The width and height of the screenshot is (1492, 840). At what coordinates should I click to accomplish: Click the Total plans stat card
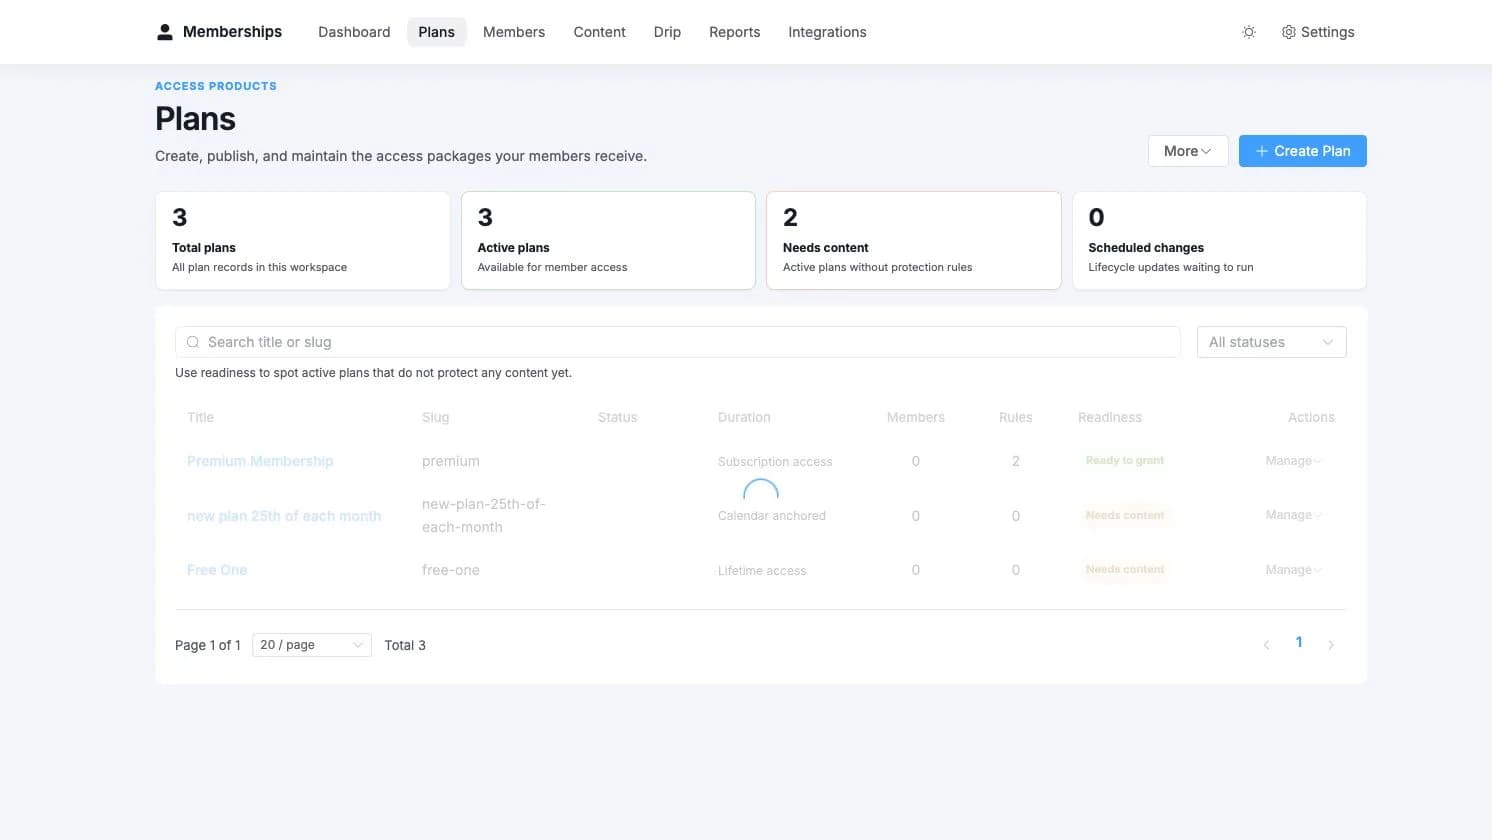pos(303,241)
